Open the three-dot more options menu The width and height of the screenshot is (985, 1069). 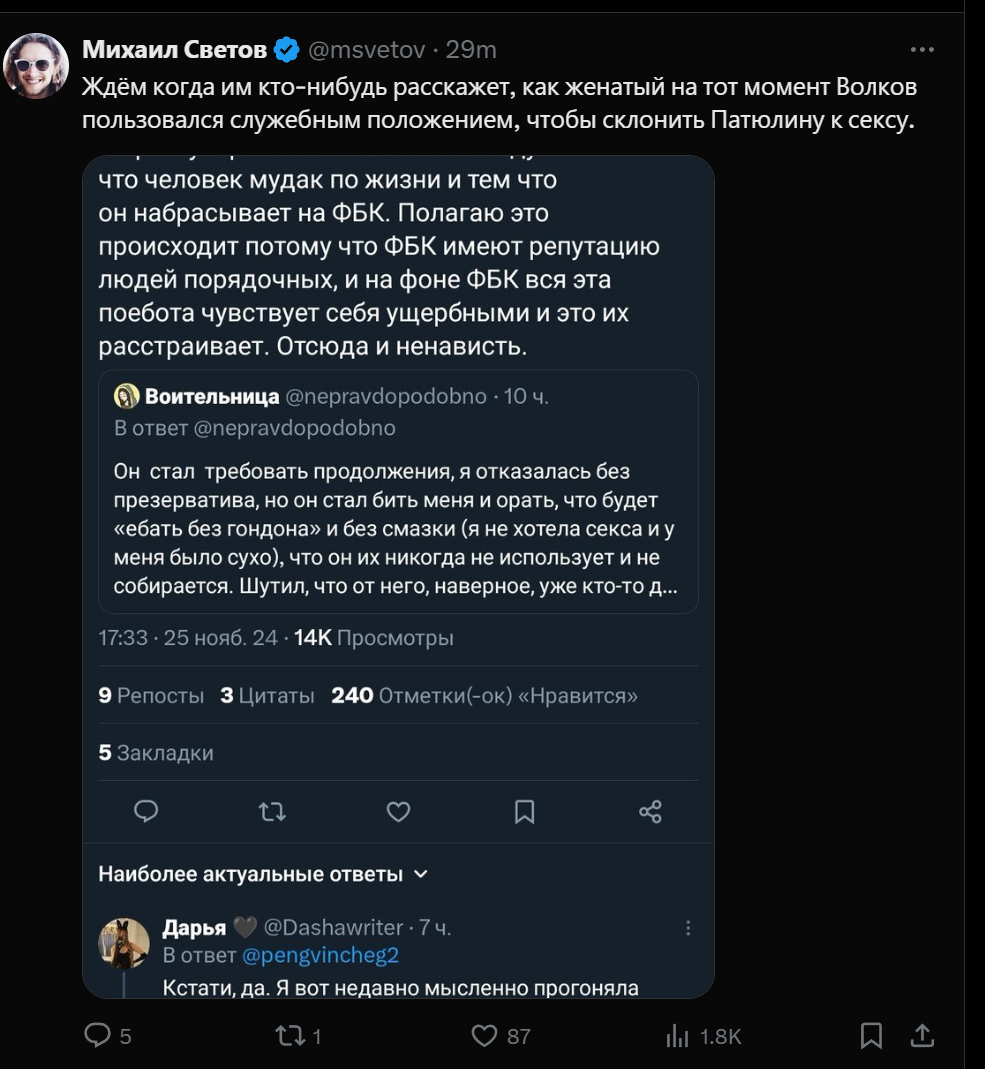pos(922,50)
